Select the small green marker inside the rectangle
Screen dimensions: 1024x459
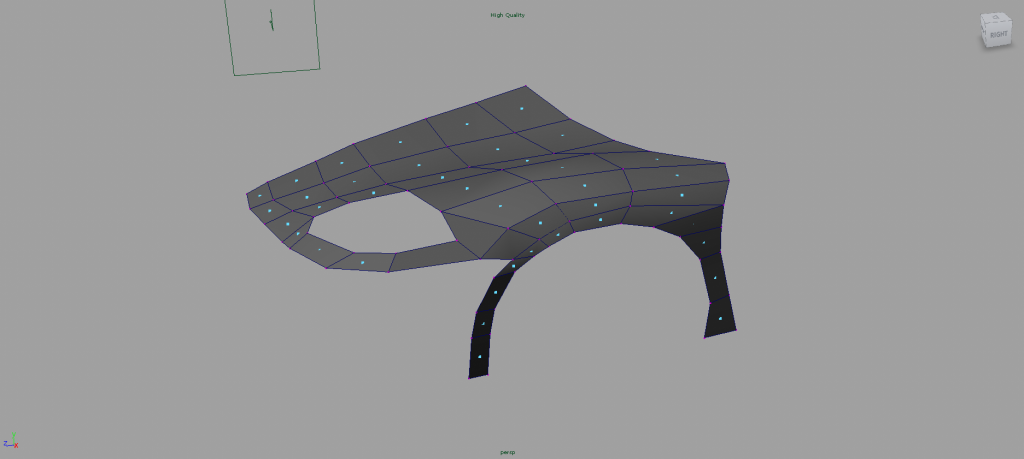coord(270,20)
